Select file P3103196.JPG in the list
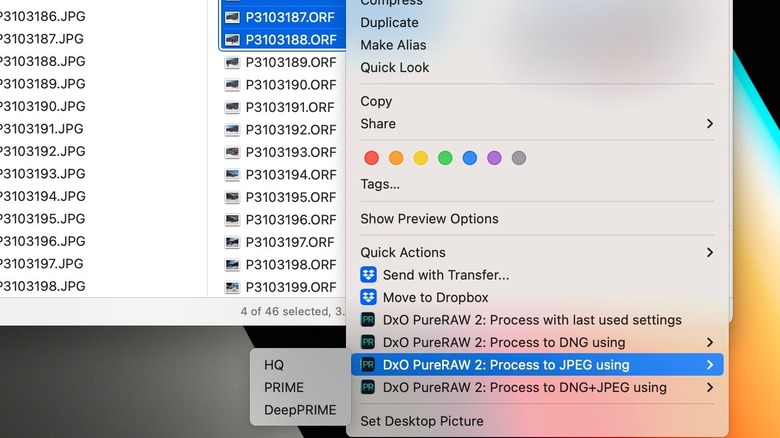The width and height of the screenshot is (780, 438). (x=42, y=241)
